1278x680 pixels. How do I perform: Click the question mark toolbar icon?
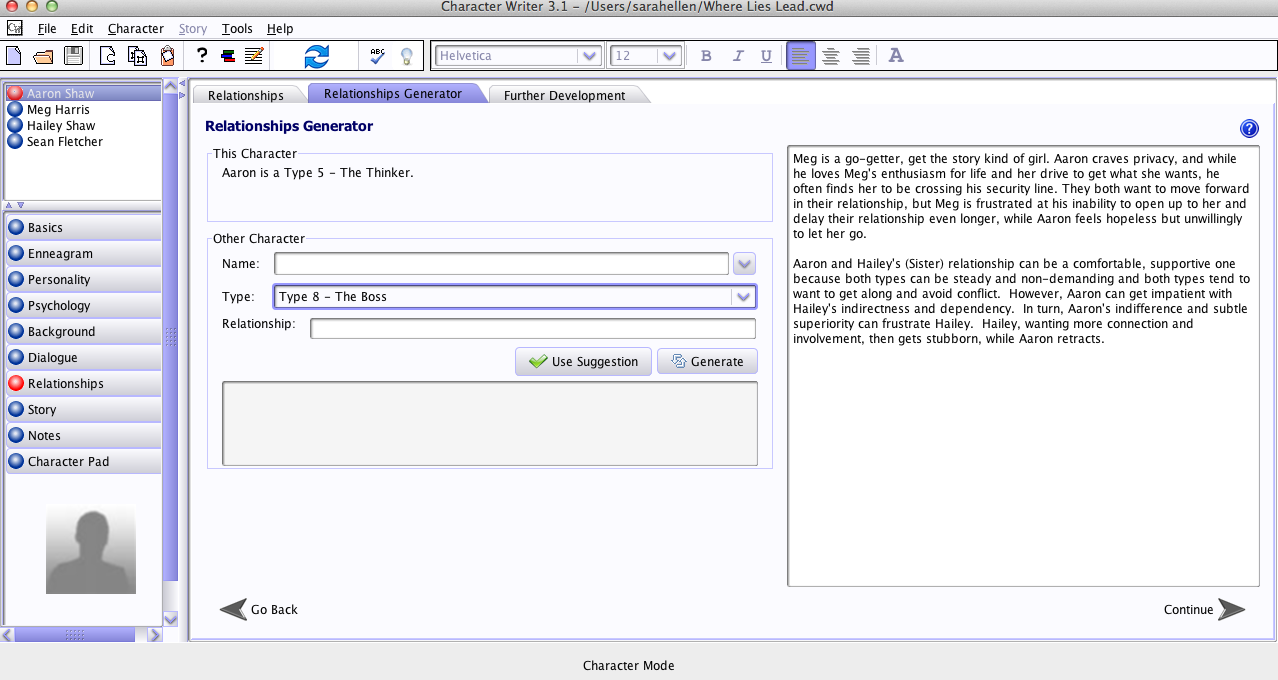201,56
